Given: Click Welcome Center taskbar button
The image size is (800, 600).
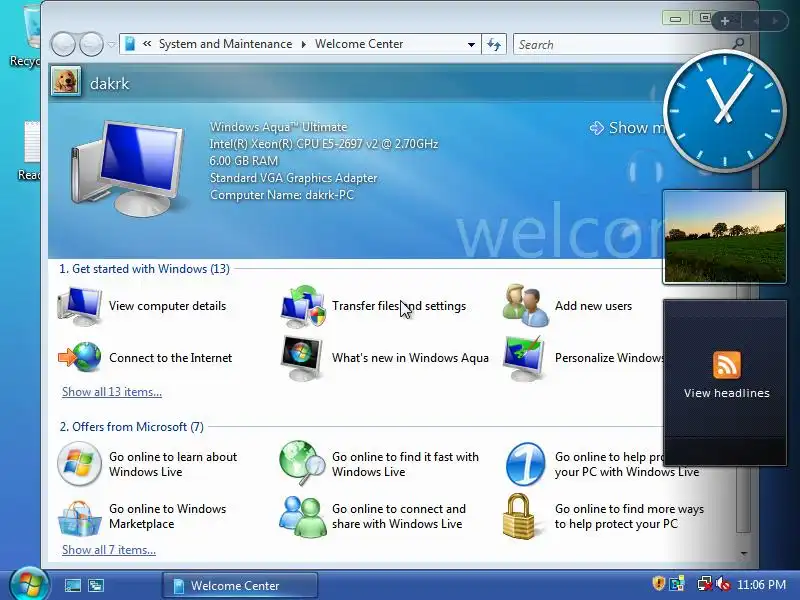Looking at the screenshot, I should [x=240, y=585].
